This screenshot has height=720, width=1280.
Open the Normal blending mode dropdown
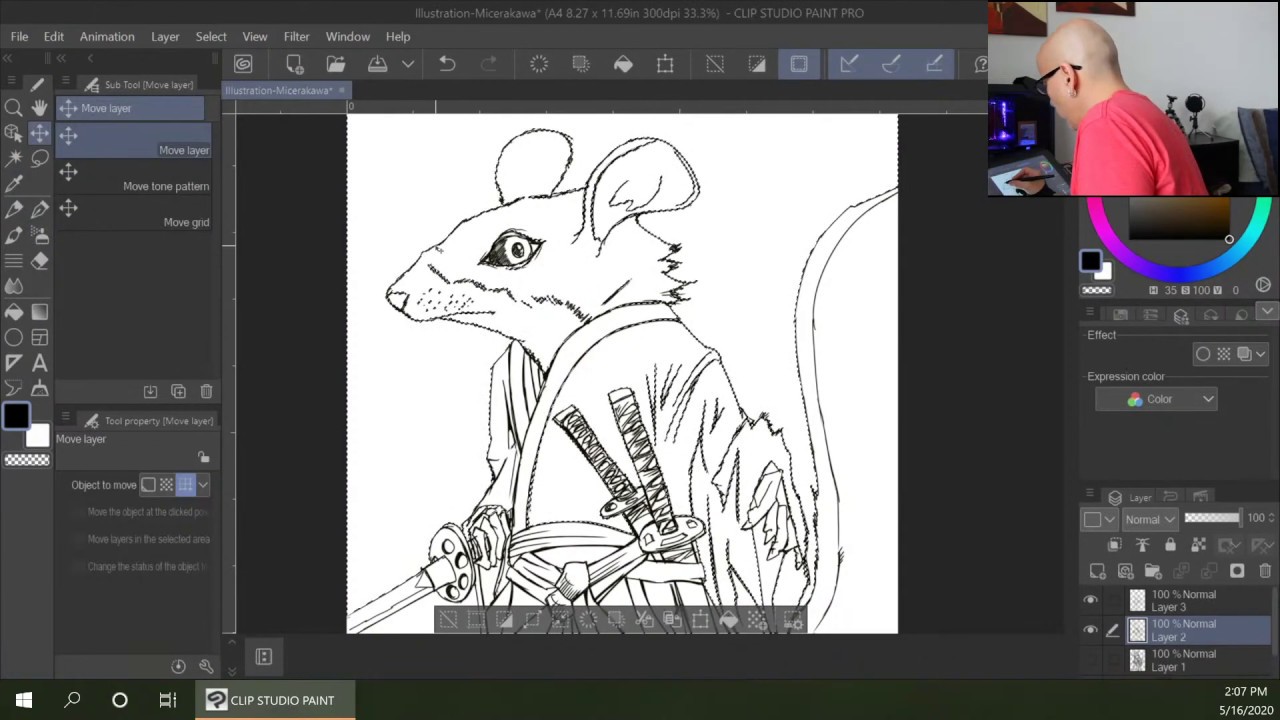point(1150,519)
